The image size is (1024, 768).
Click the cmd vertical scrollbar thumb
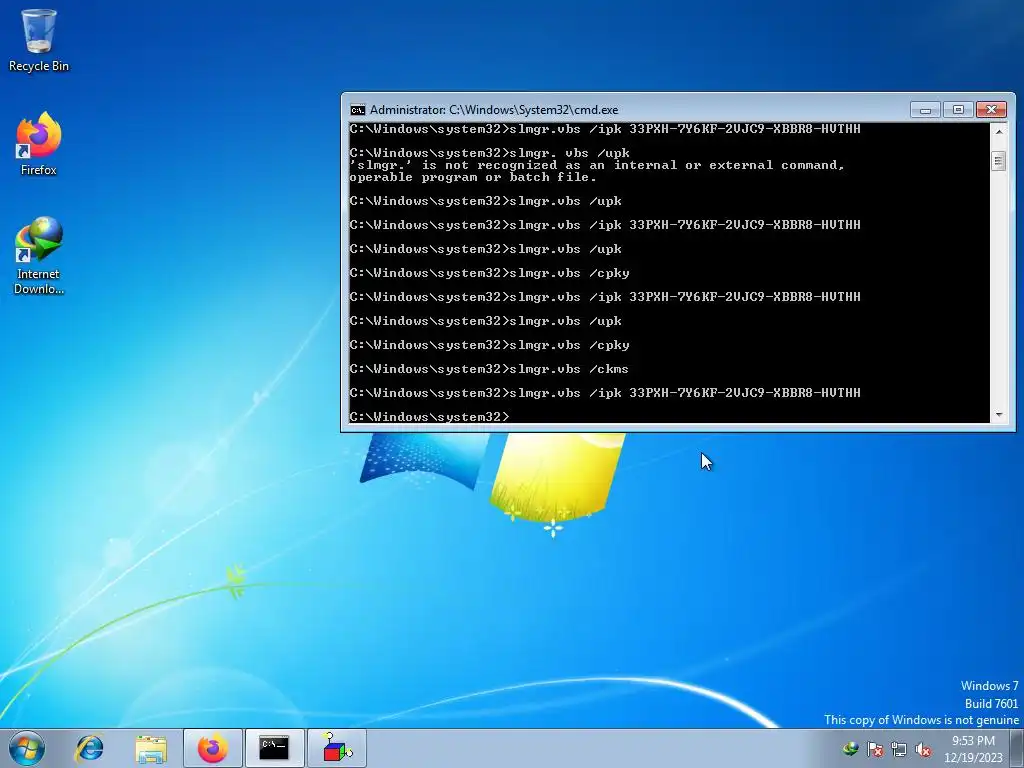(x=999, y=161)
